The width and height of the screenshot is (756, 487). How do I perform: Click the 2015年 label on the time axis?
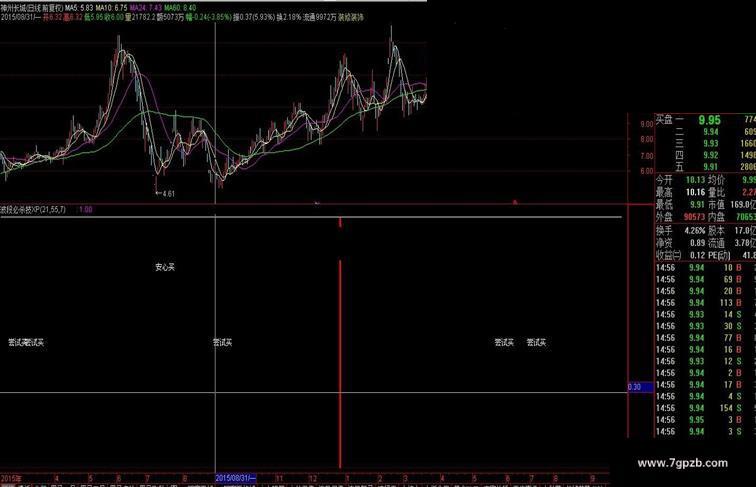(x=11, y=478)
